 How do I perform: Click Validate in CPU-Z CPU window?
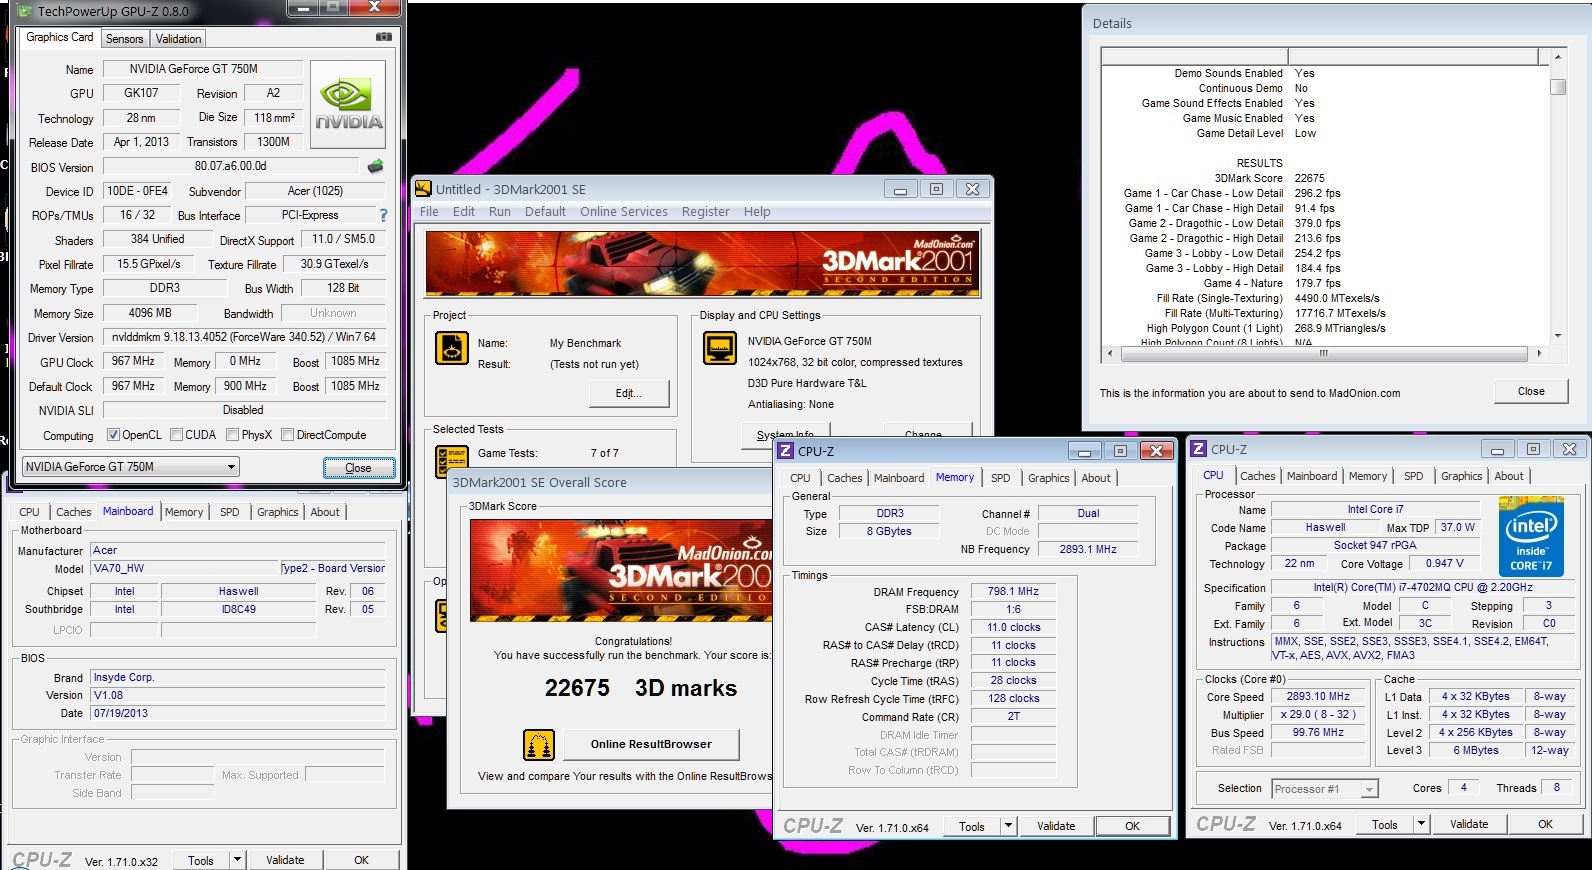pyautogui.click(x=1469, y=824)
